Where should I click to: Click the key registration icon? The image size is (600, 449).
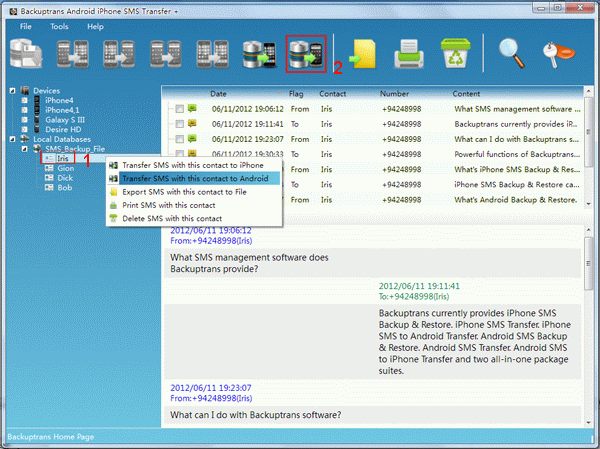click(558, 55)
